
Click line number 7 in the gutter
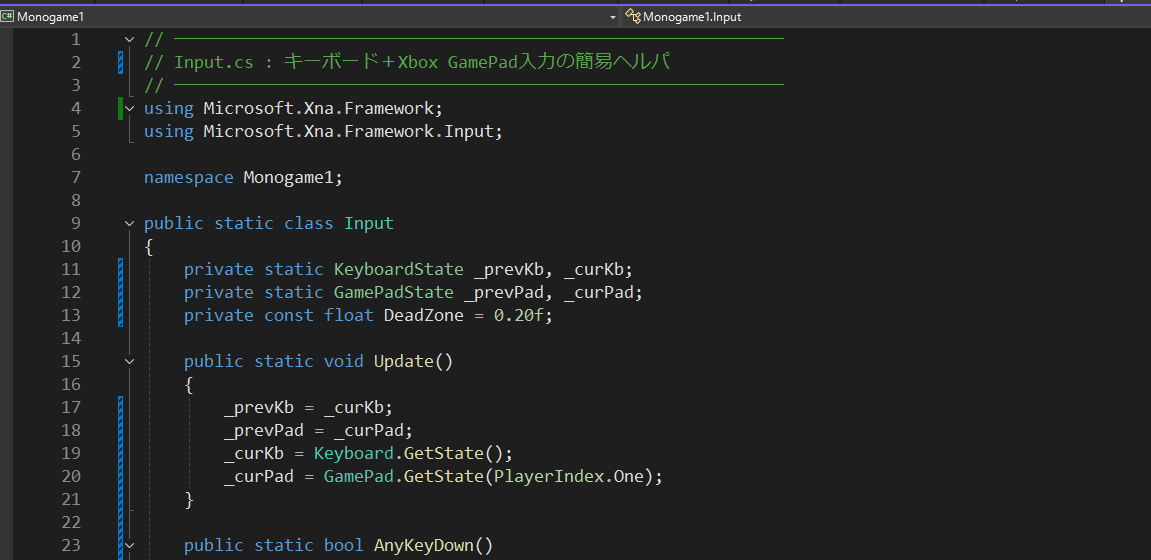coord(75,177)
